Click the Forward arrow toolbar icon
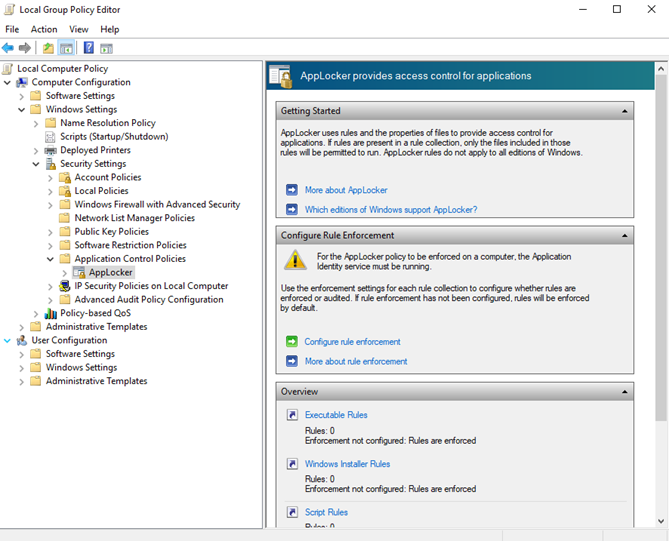The width and height of the screenshot is (669, 541). [25, 48]
